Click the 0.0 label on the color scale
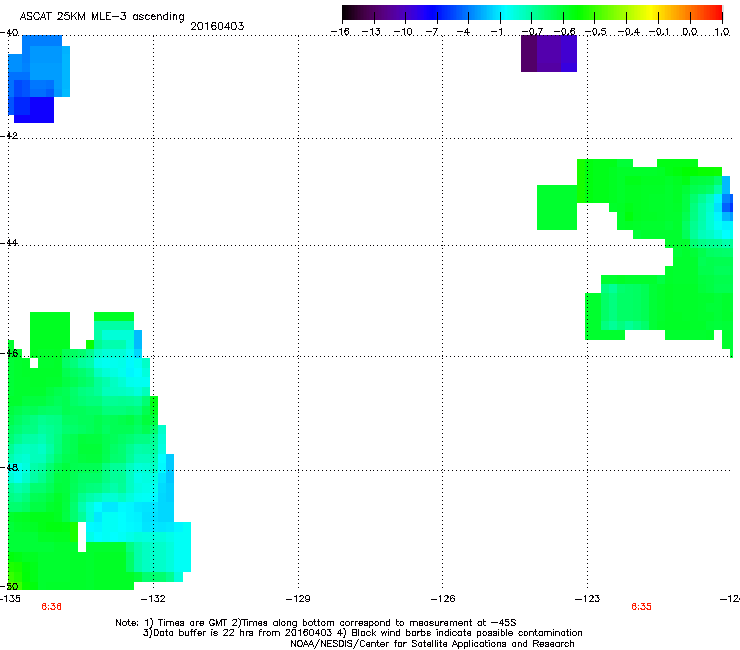740x650 pixels. (690, 32)
